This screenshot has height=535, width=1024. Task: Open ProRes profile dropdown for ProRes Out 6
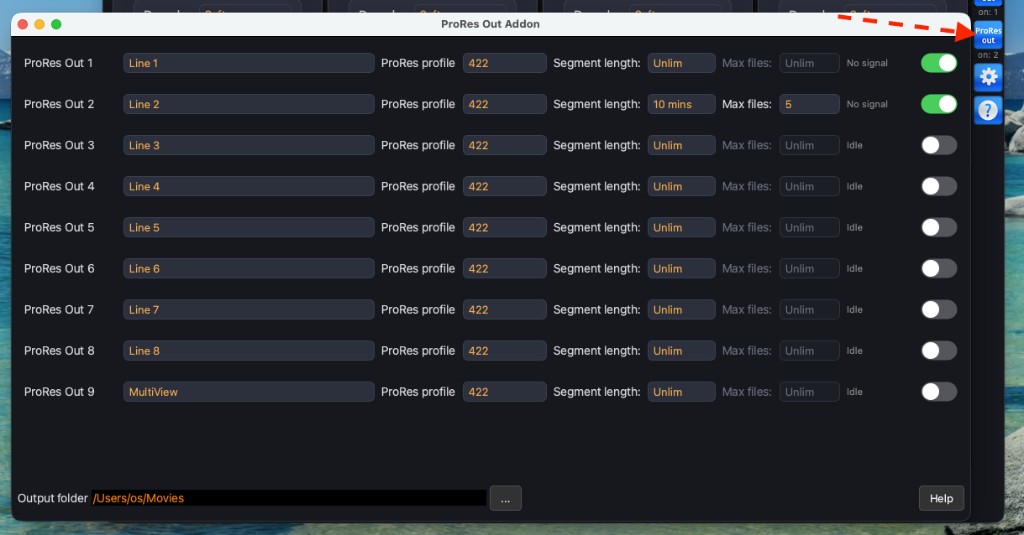[505, 268]
